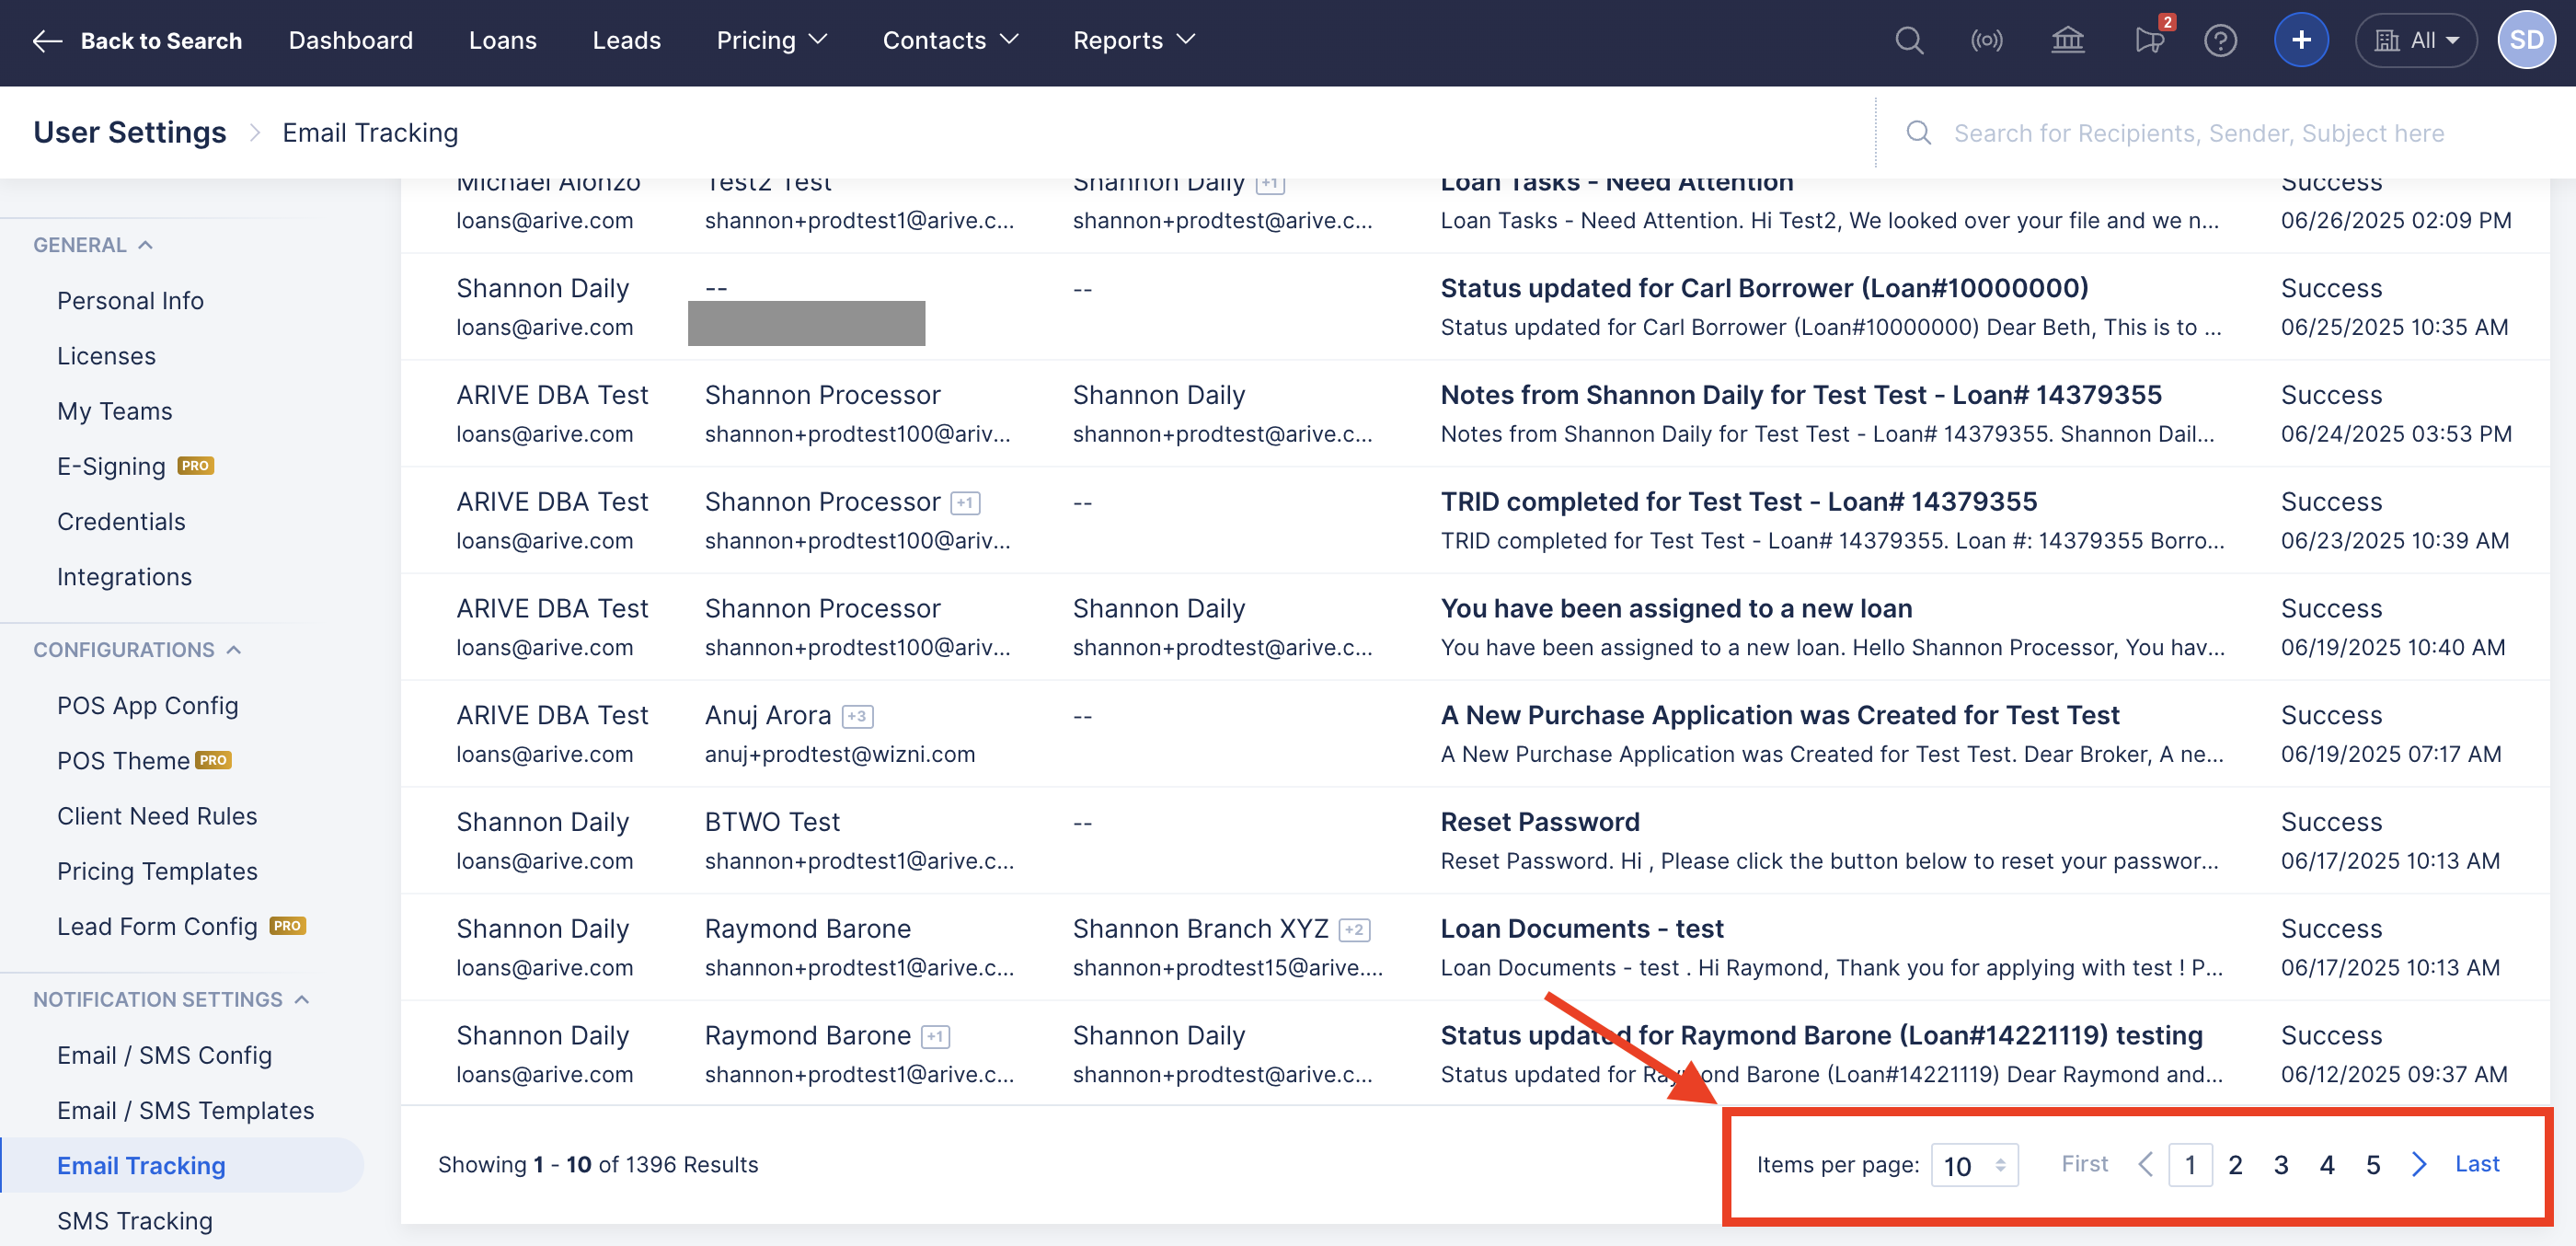Open the Loans tab in navbar
Image resolution: width=2576 pixels, height=1246 pixels.
(502, 41)
